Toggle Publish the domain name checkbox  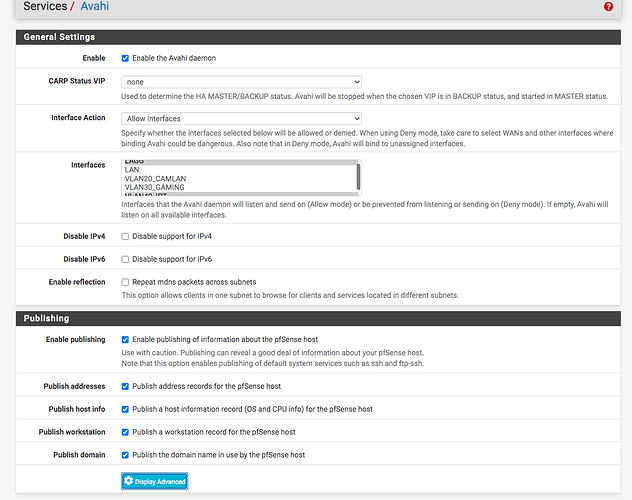click(125, 455)
